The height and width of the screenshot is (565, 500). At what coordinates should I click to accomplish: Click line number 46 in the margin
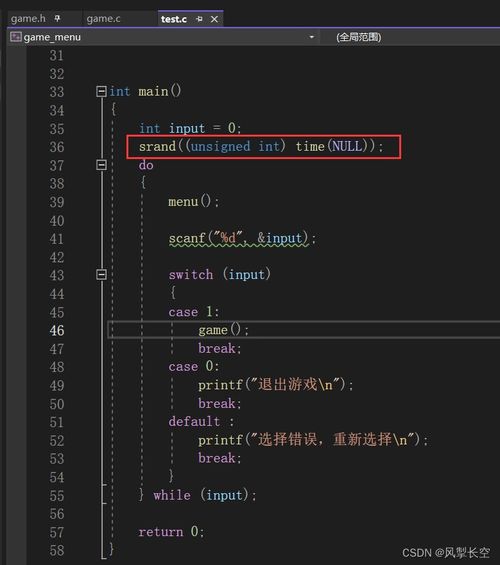point(57,330)
